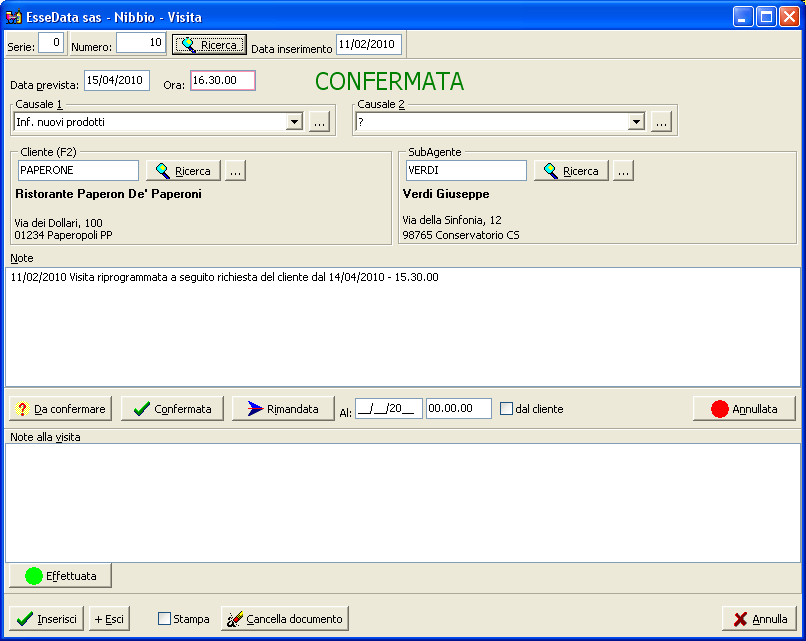The height and width of the screenshot is (641, 806).
Task: Click text 01234 Paperopoli PP
Action: [x=63, y=235]
